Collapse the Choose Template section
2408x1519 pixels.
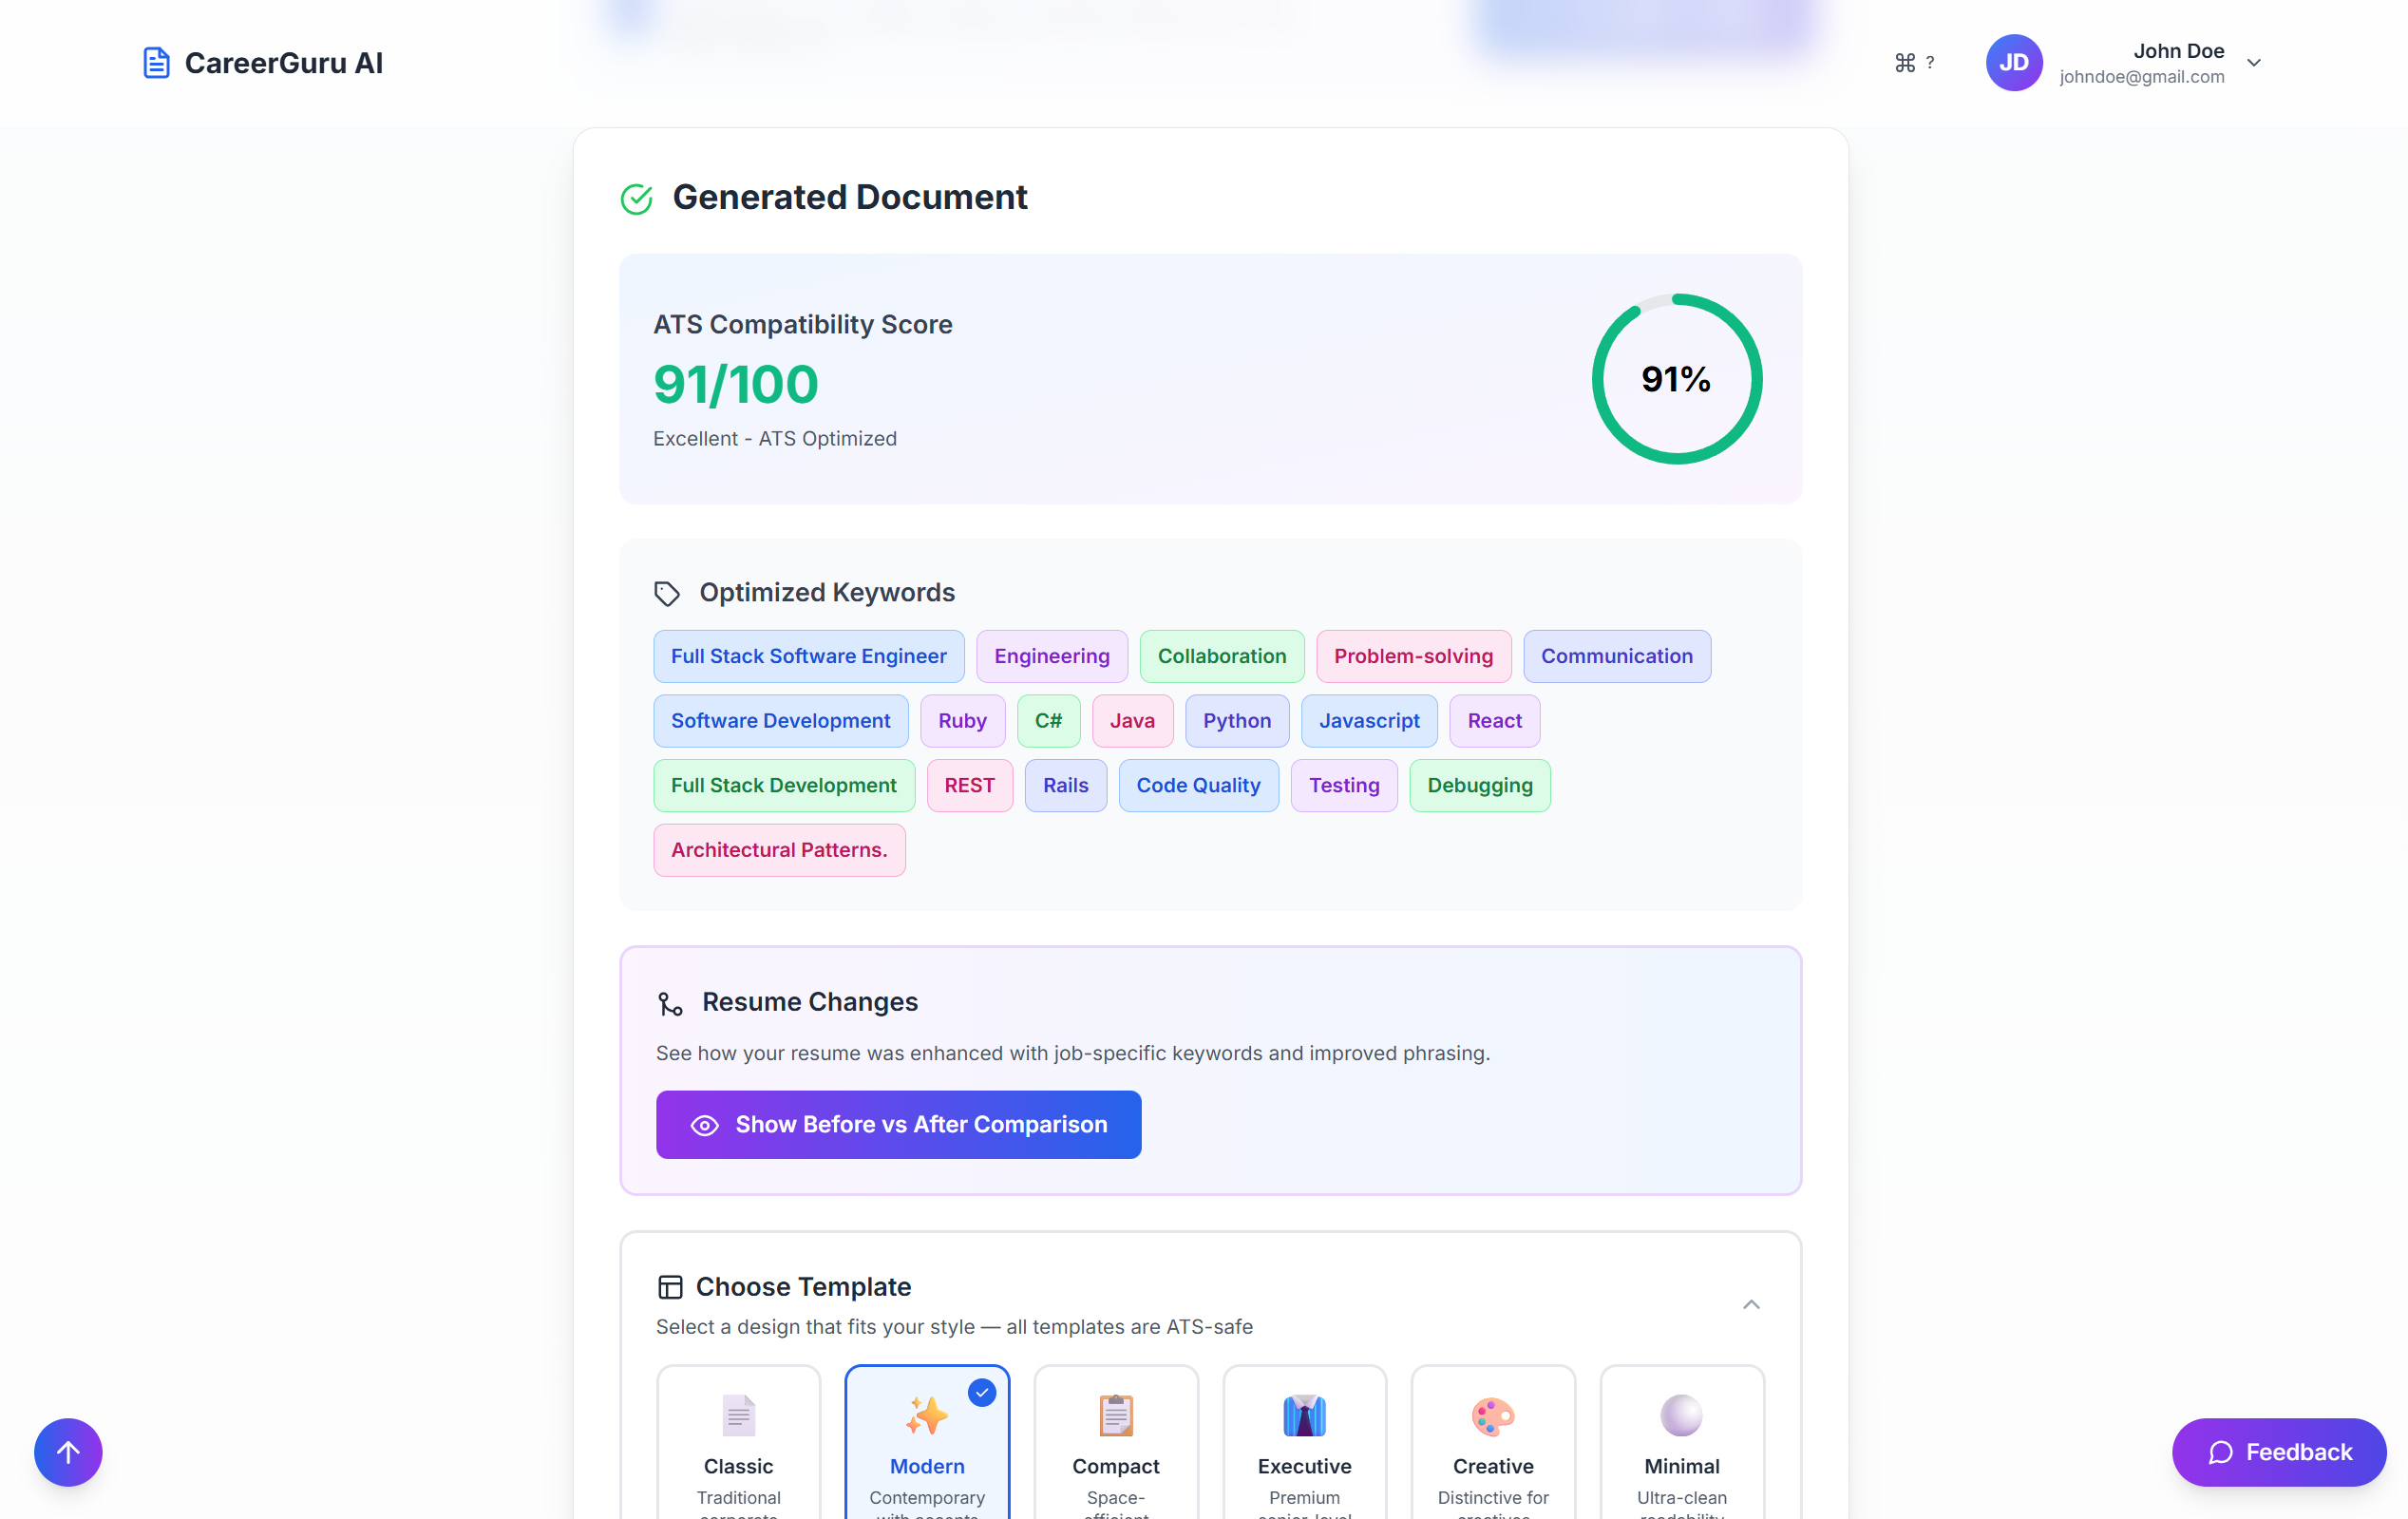(1751, 1304)
